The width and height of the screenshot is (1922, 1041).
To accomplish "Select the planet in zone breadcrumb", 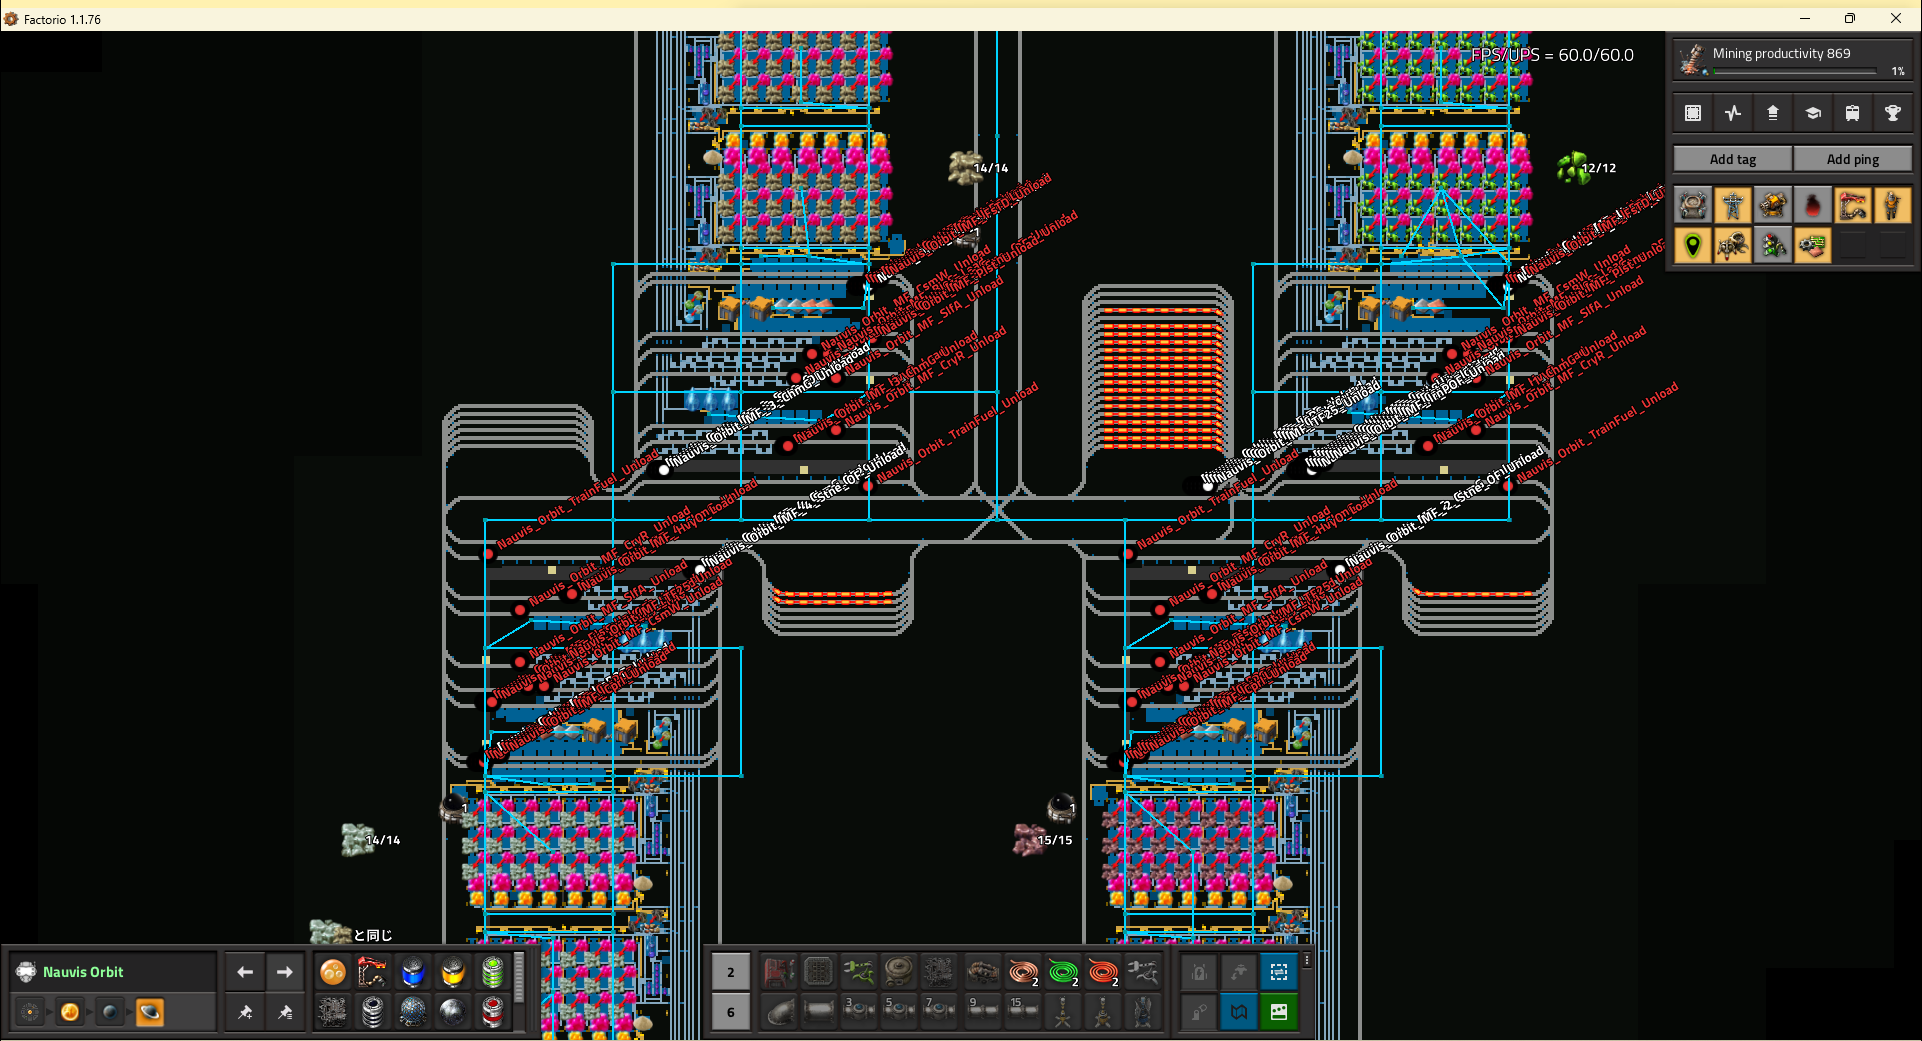I will 110,1012.
